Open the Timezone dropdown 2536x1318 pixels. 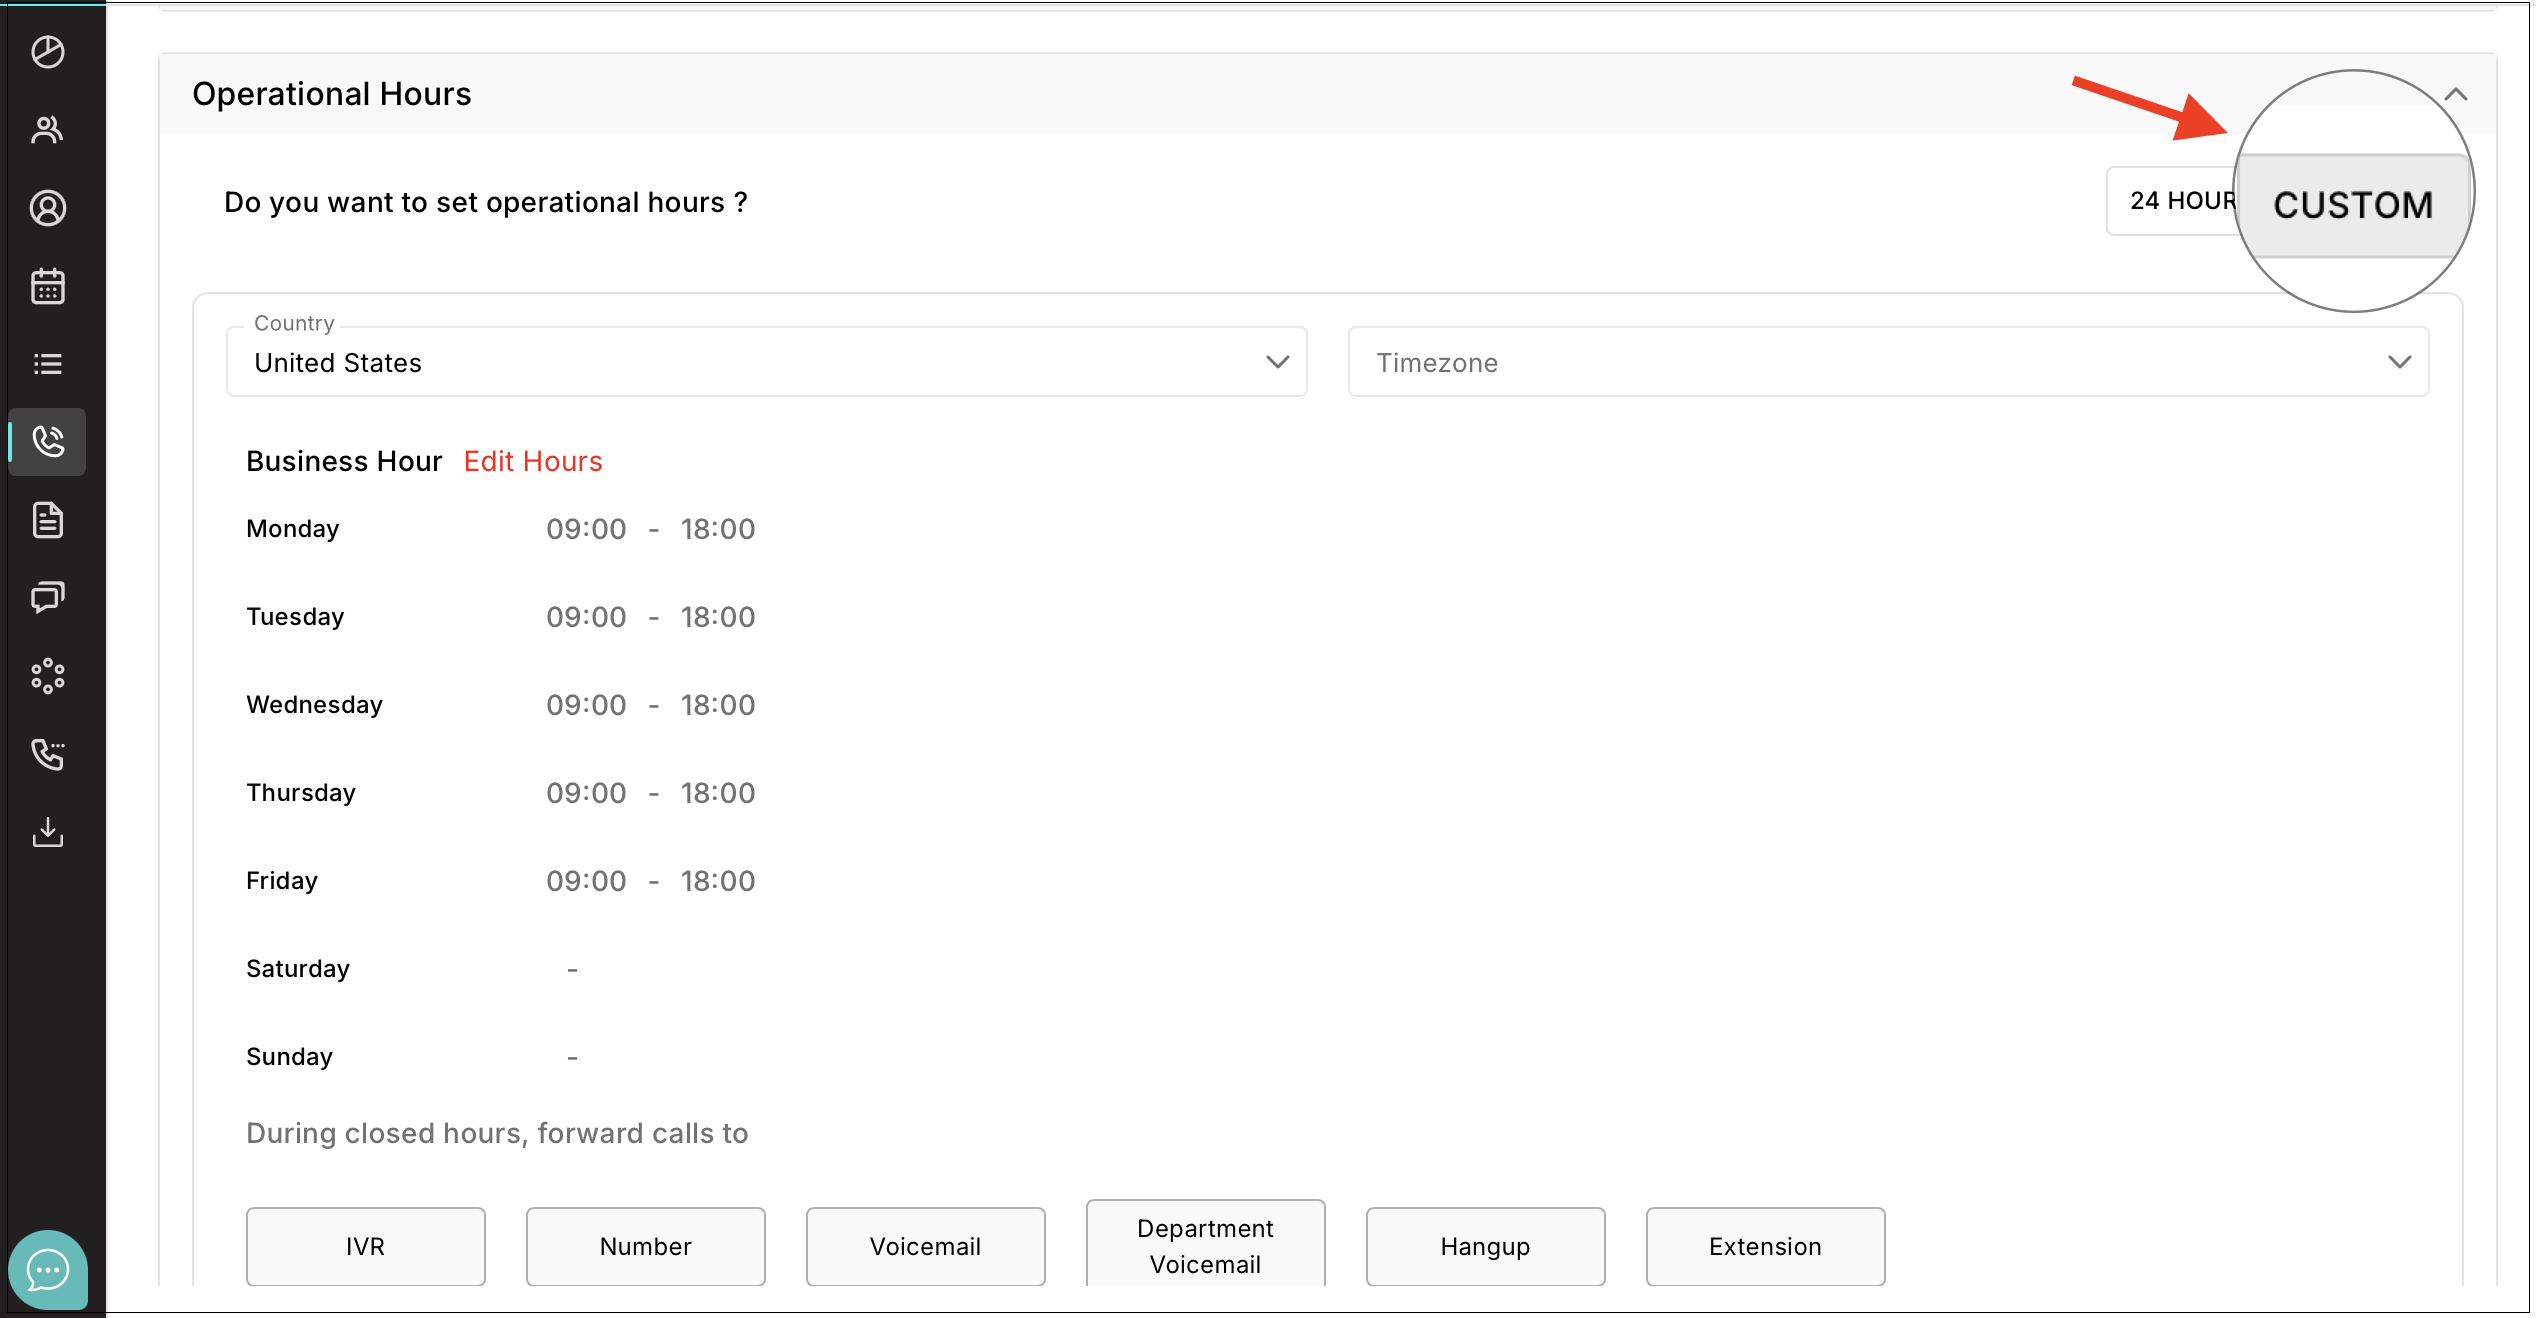pos(1887,362)
